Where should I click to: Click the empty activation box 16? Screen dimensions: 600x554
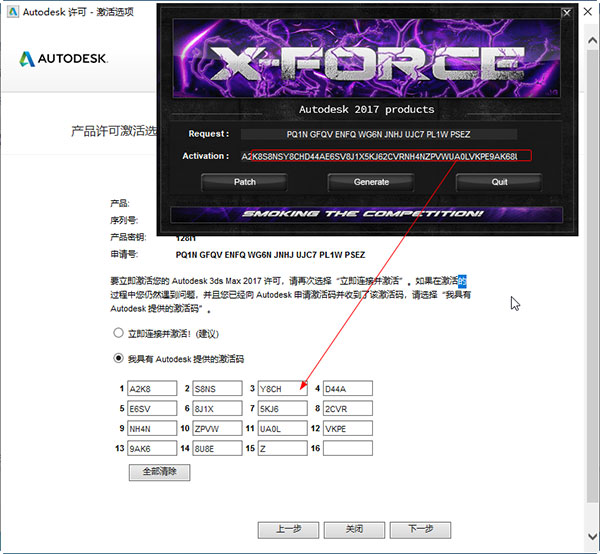348,448
